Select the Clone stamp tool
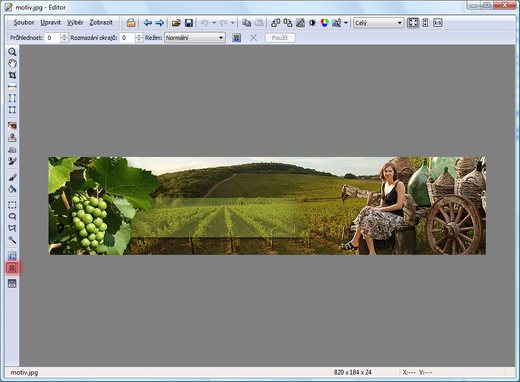This screenshot has width=520, height=382. pyautogui.click(x=12, y=137)
